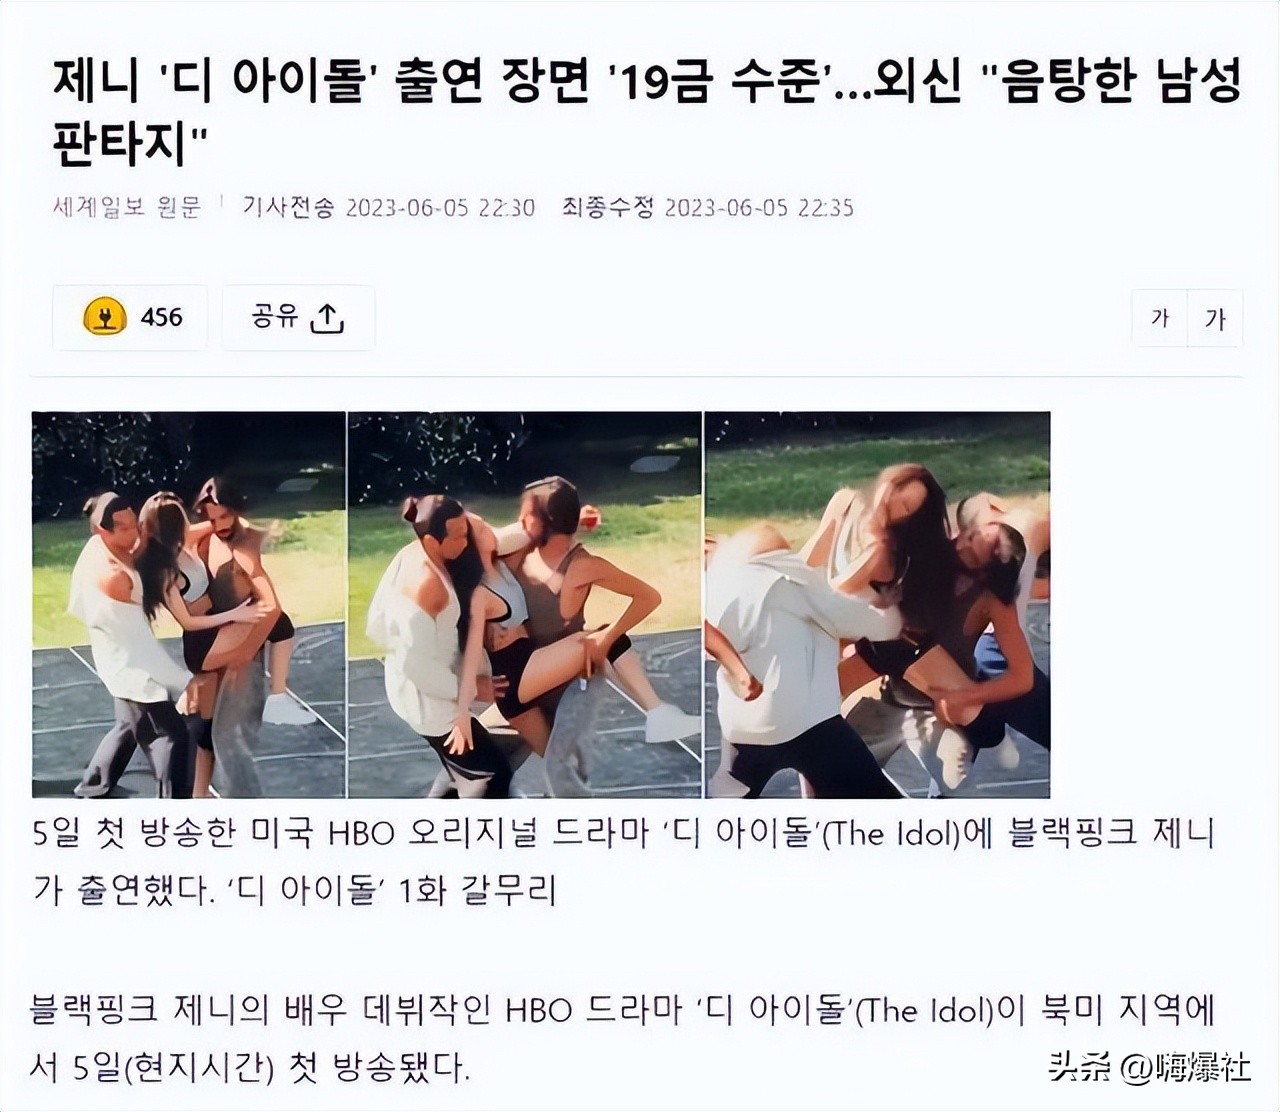Click the 최종수정 2023-06-05 22:35 timestamp

click(x=708, y=207)
